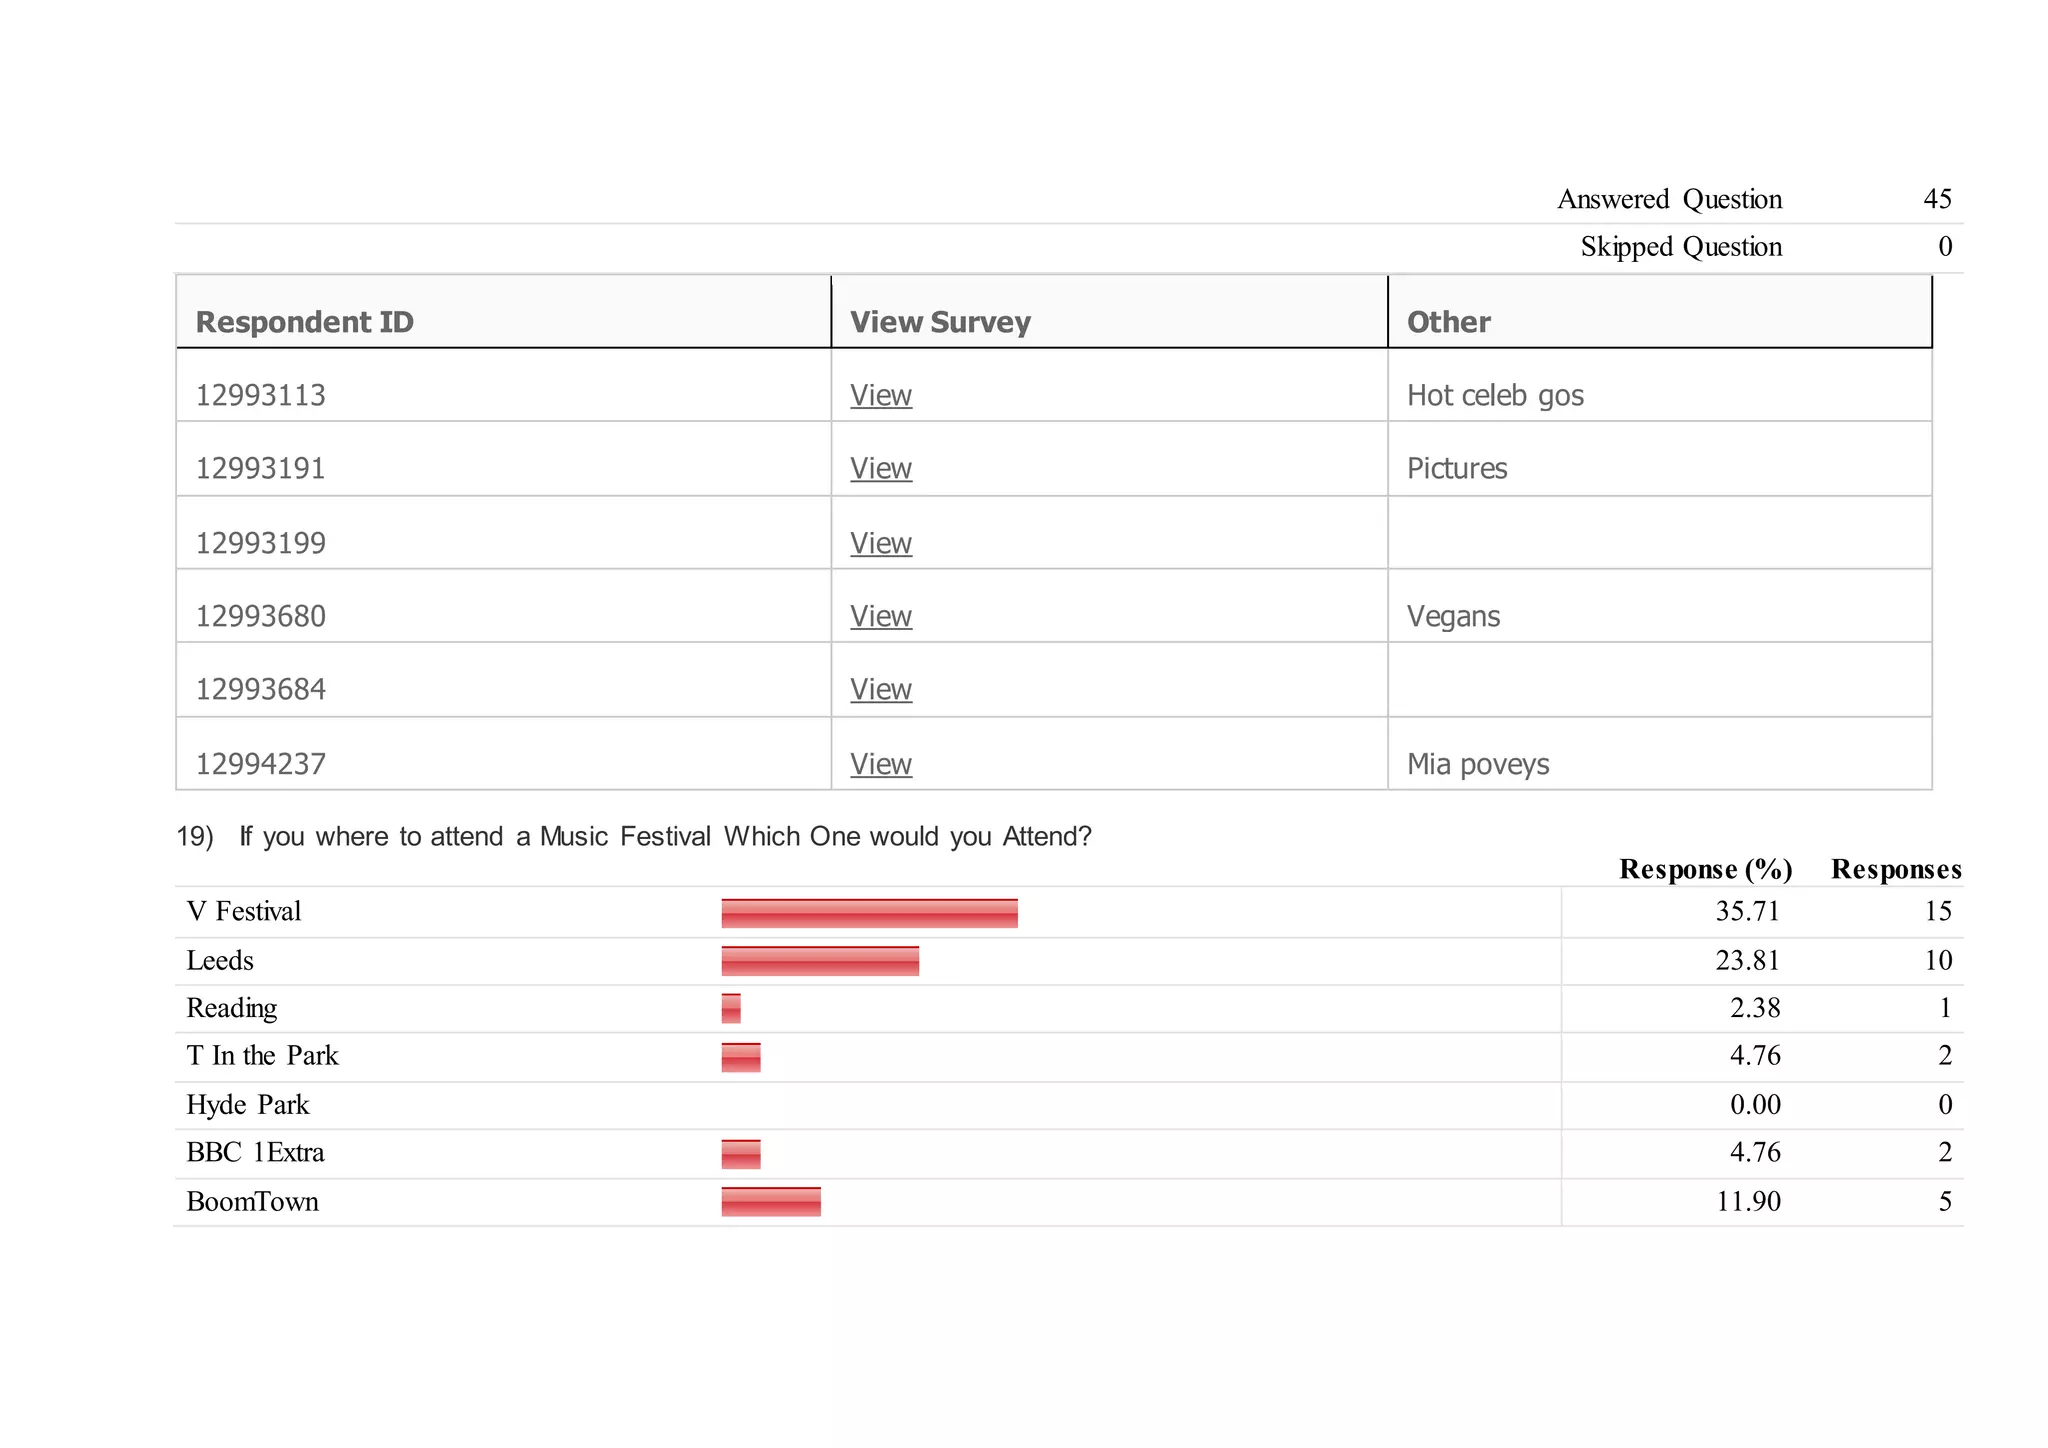
Task: Click the Respondent ID column header
Action: pyautogui.click(x=304, y=322)
